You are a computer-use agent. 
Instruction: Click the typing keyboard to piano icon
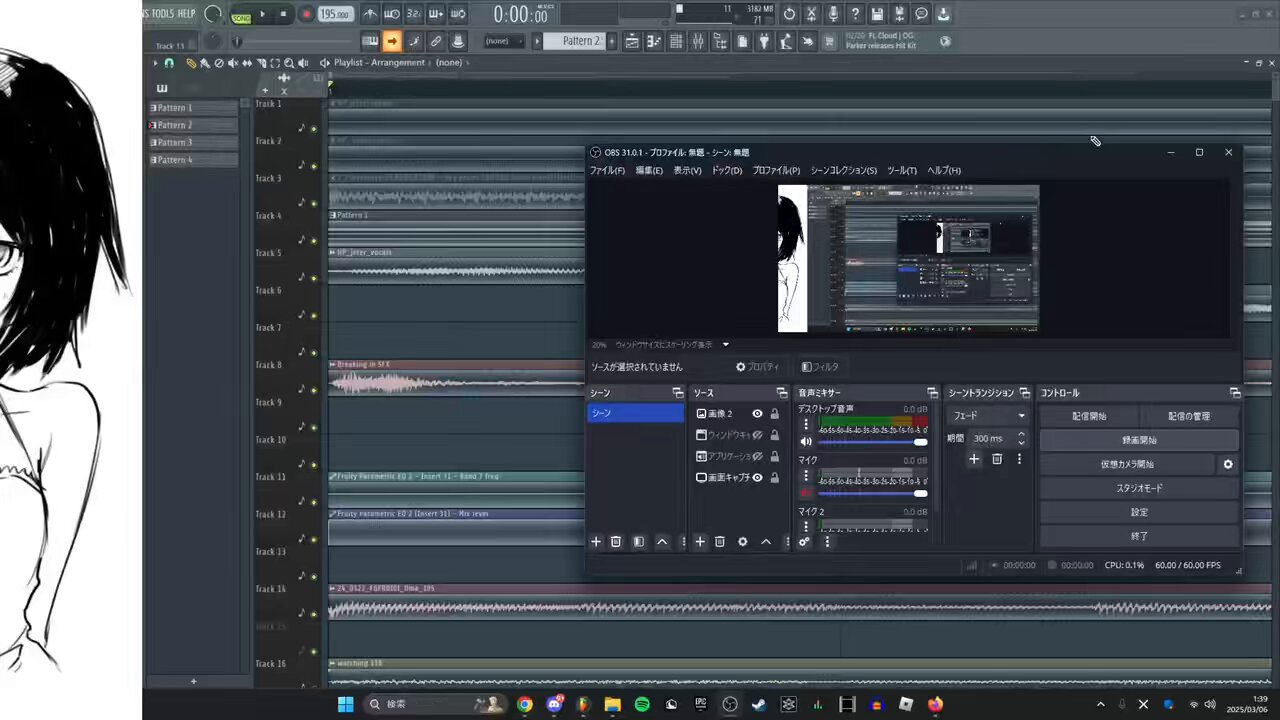tap(370, 41)
